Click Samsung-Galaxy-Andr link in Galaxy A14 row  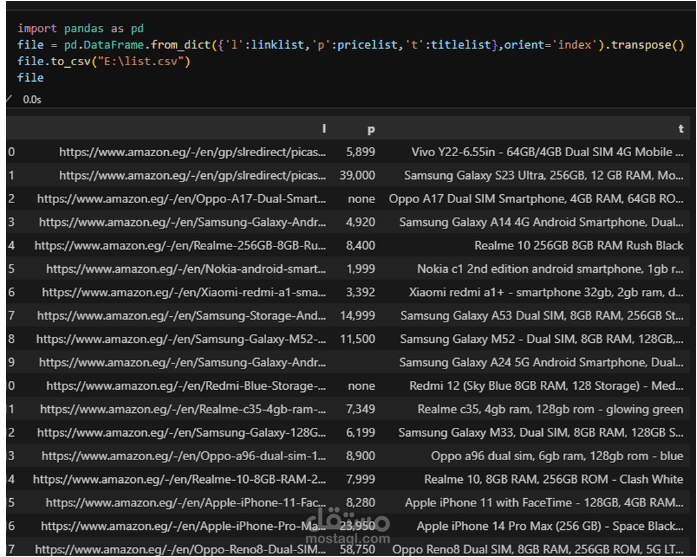(182, 222)
